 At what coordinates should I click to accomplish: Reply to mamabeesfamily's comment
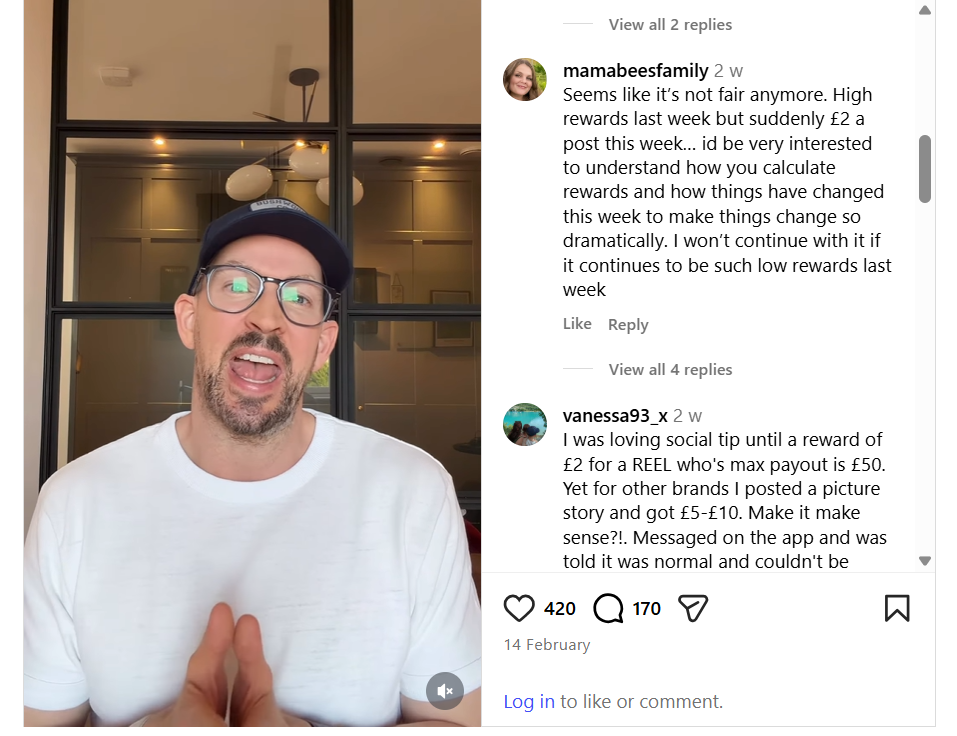coord(628,324)
